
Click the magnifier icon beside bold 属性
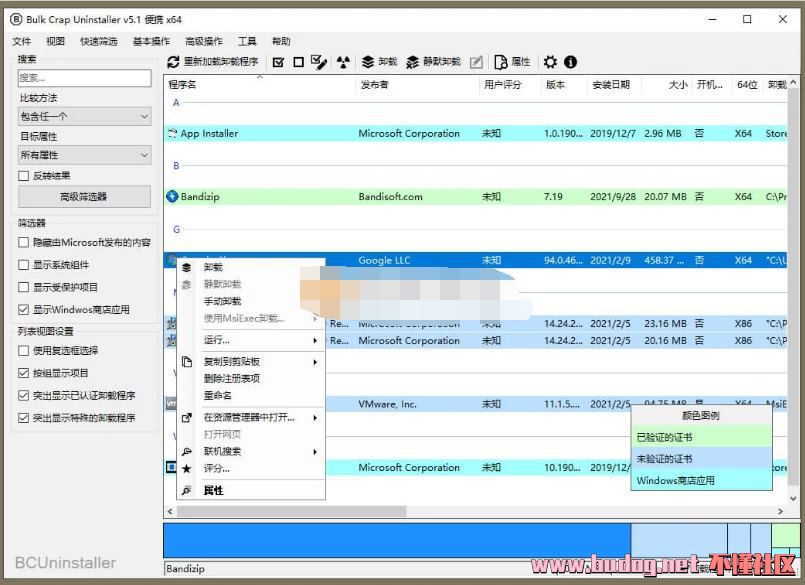187,491
